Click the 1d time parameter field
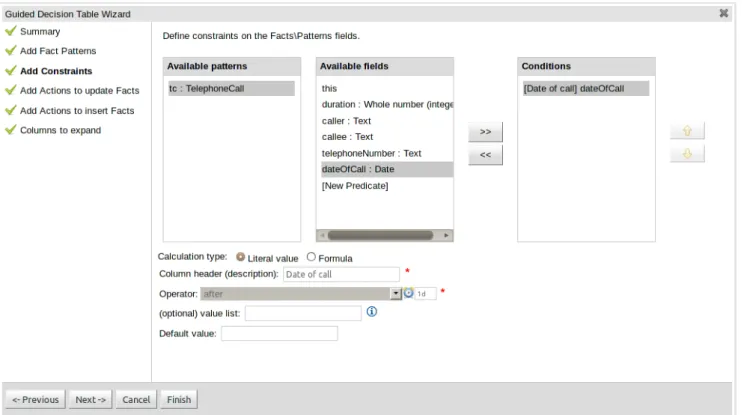Image resolution: width=744 pixels, height=415 pixels. 425,294
